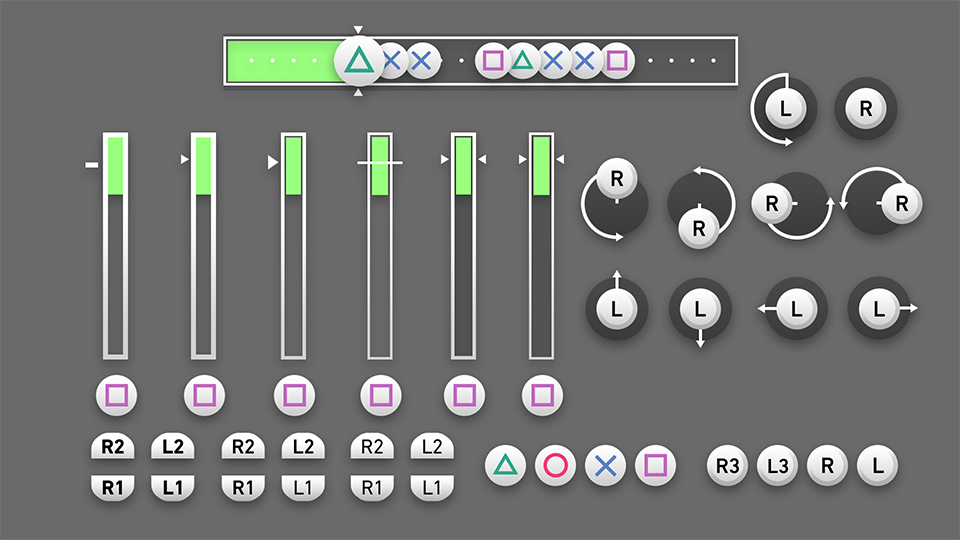This screenshot has height=540, width=960.
Task: Click the small triangle button between square and cross in the bar
Action: [523, 61]
